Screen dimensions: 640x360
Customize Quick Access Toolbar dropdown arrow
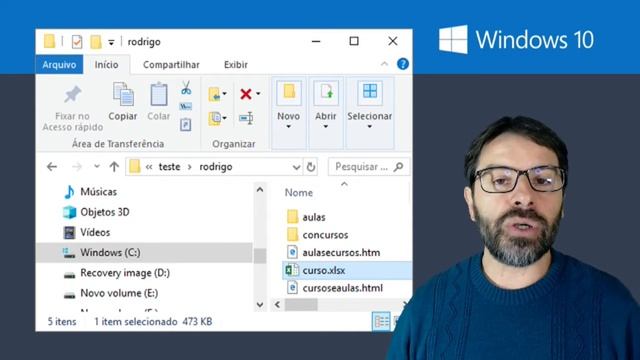111,42
